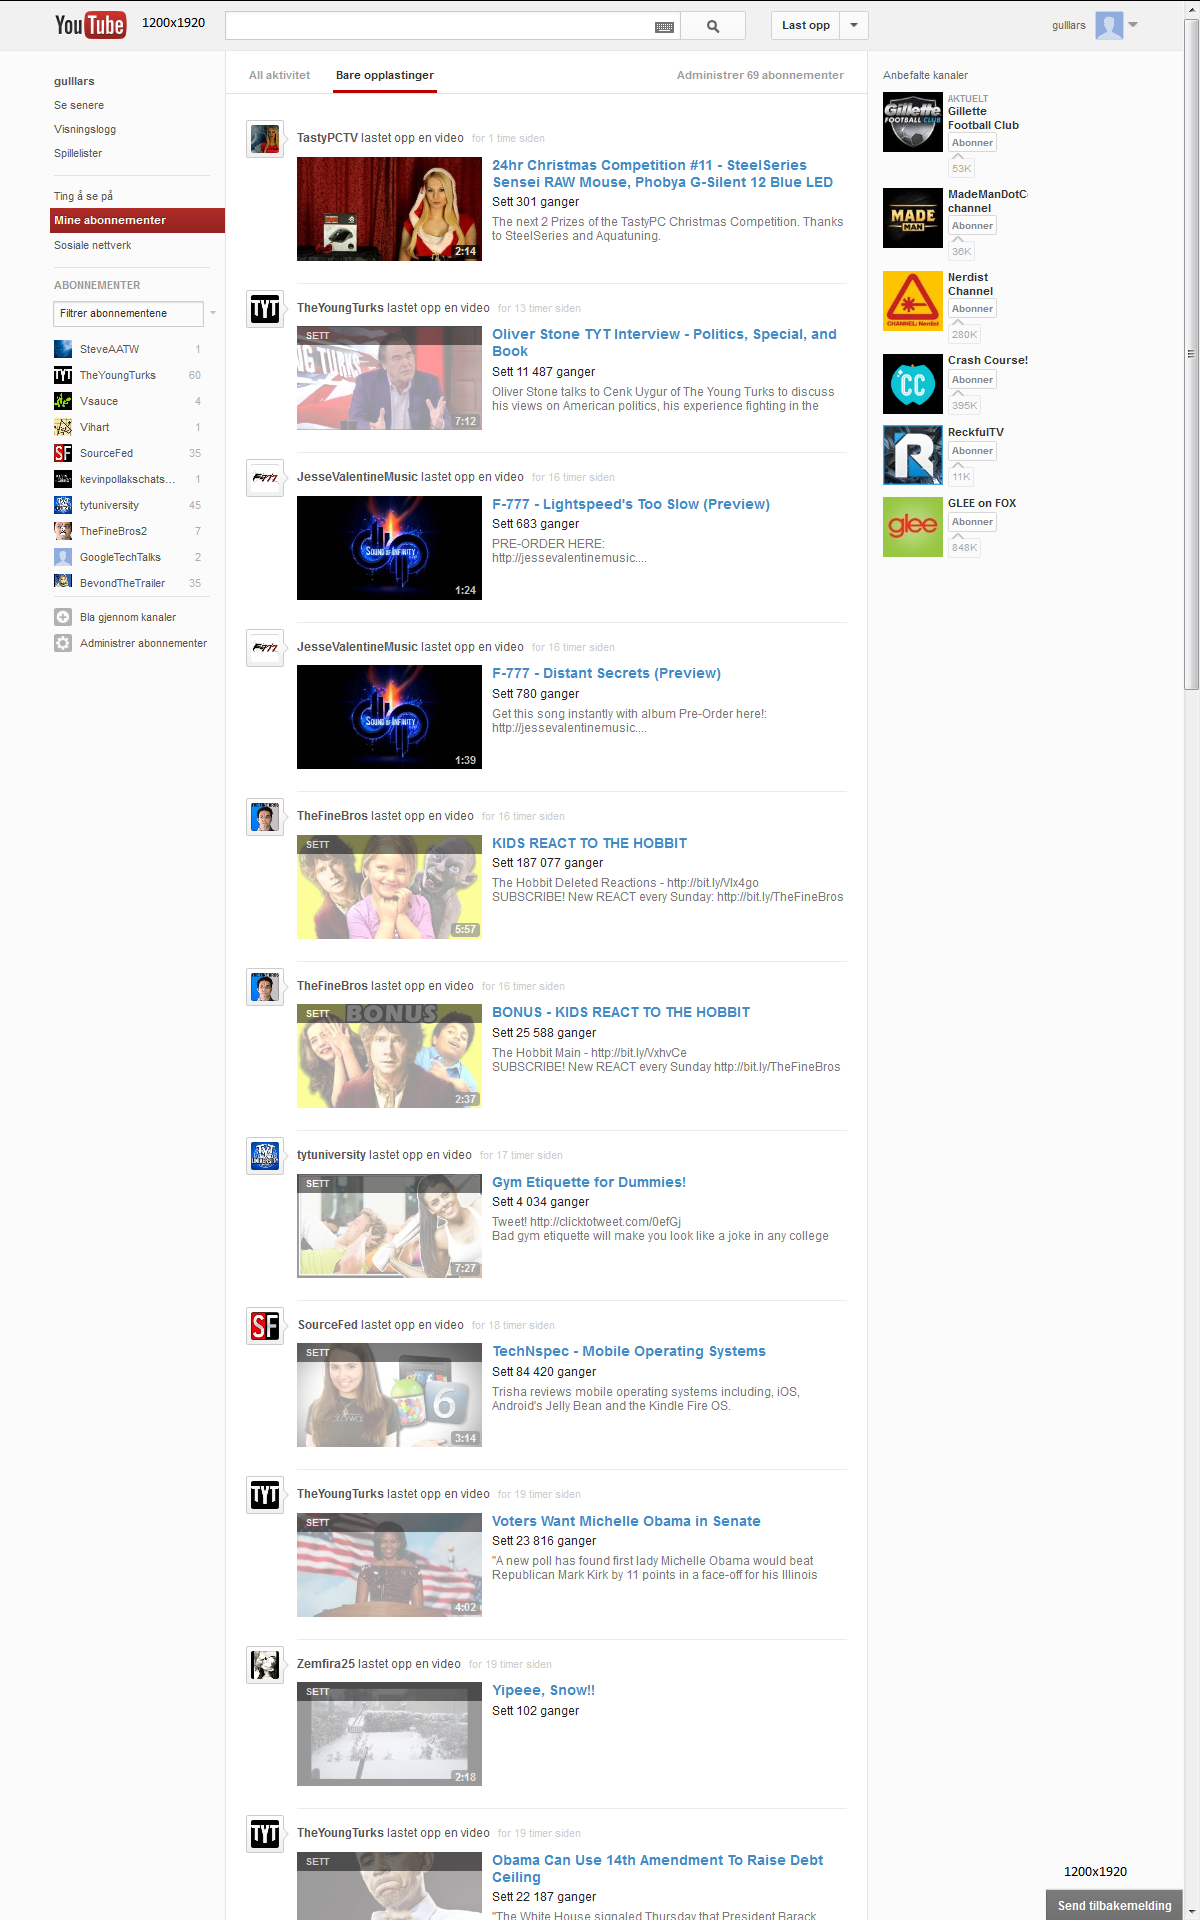This screenshot has width=1200, height=1920.
Task: Open Zemfira25 avatar in the feed
Action: pyautogui.click(x=265, y=1665)
